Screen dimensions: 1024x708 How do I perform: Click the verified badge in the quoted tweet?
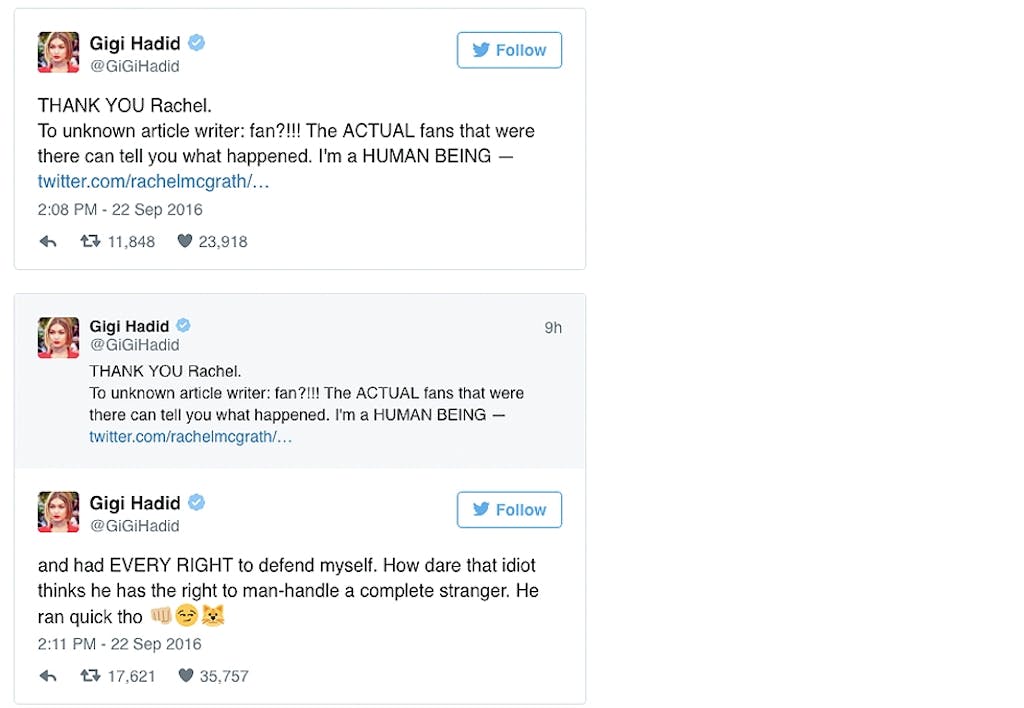click(x=184, y=326)
